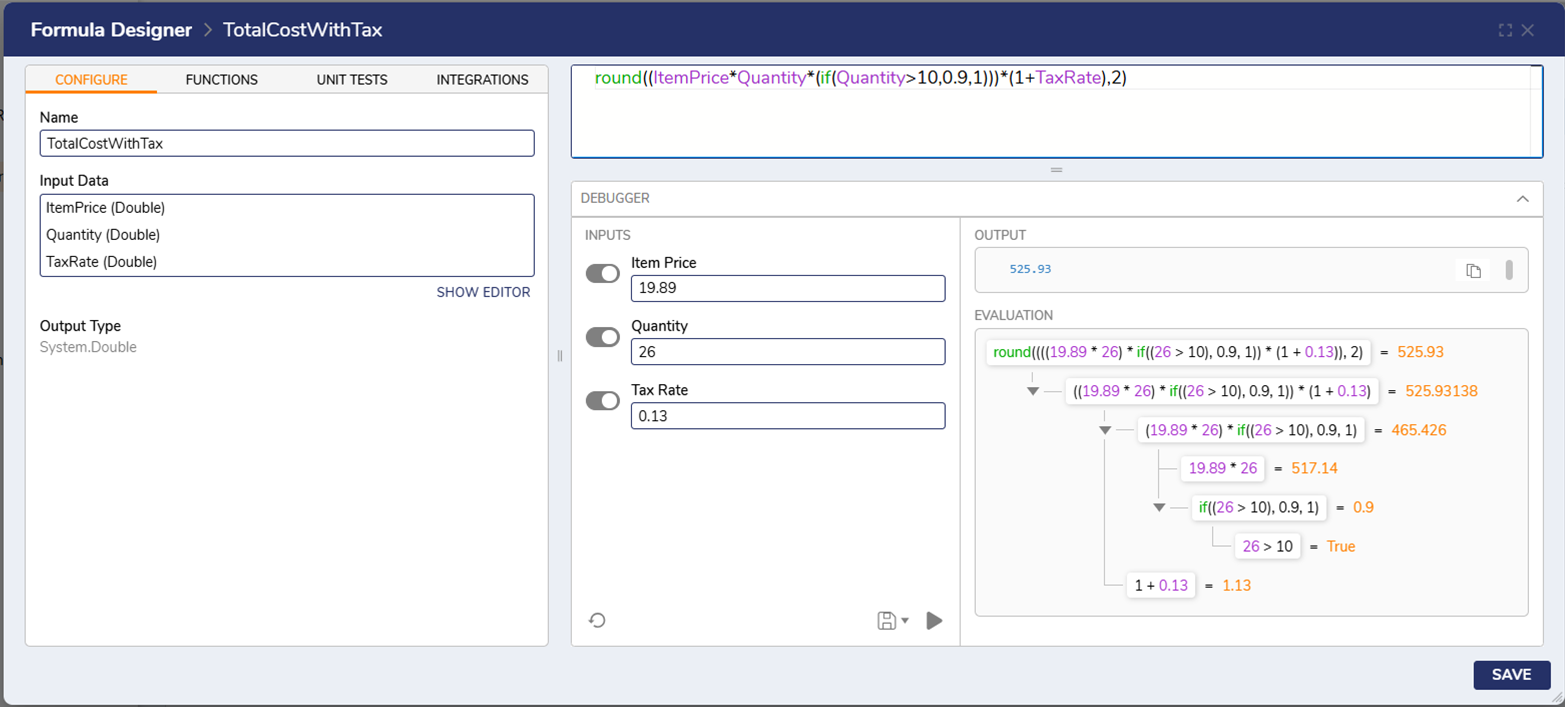Screen dimensions: 1565x707
Task: Switch to the Functions tab
Action: click(x=221, y=80)
